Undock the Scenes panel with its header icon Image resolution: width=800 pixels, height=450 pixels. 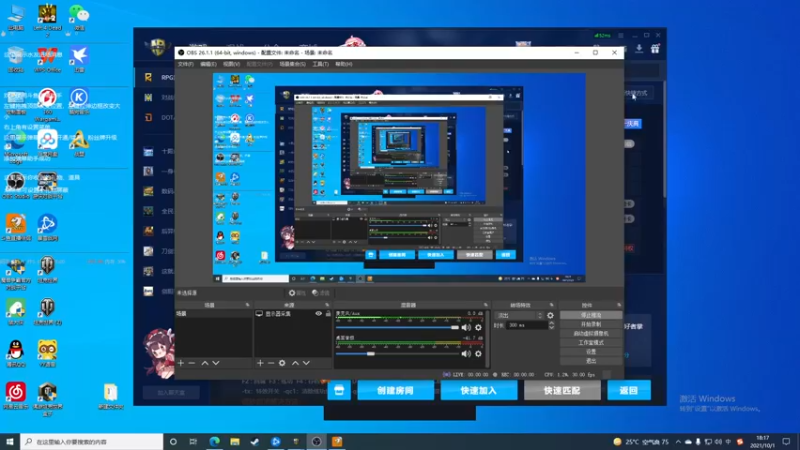click(247, 305)
